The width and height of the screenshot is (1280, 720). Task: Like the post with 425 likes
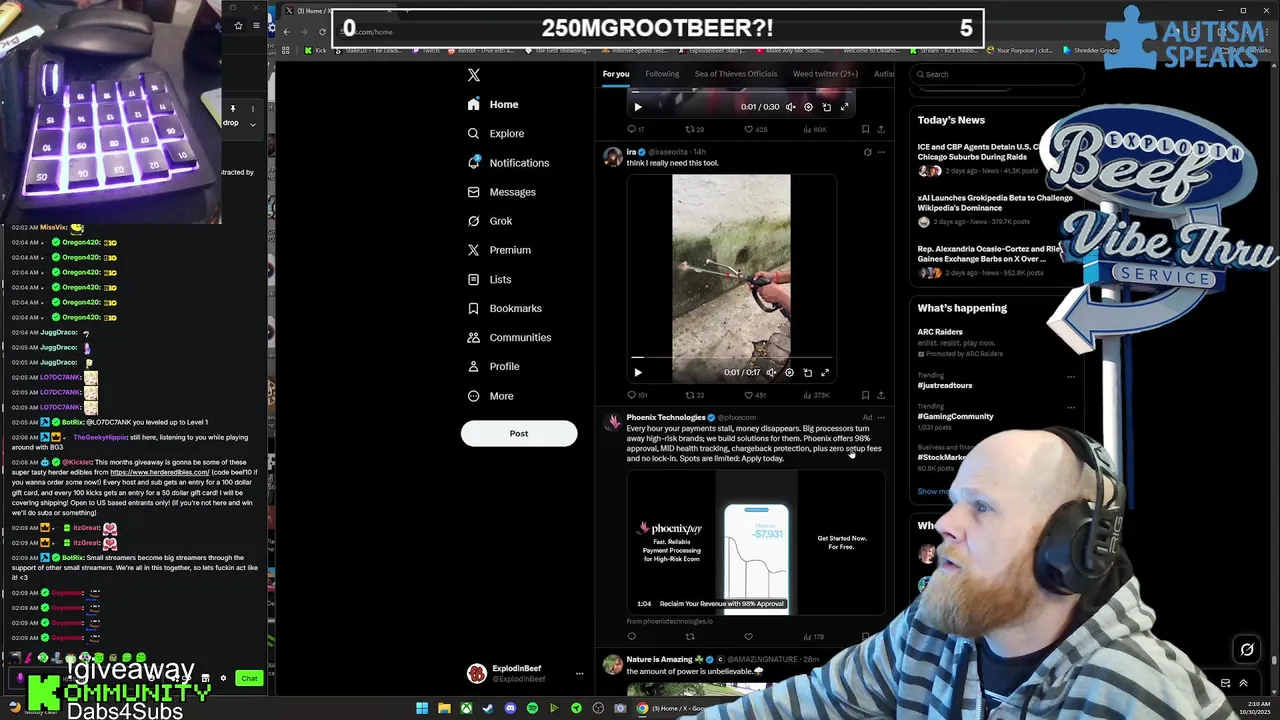(x=754, y=129)
